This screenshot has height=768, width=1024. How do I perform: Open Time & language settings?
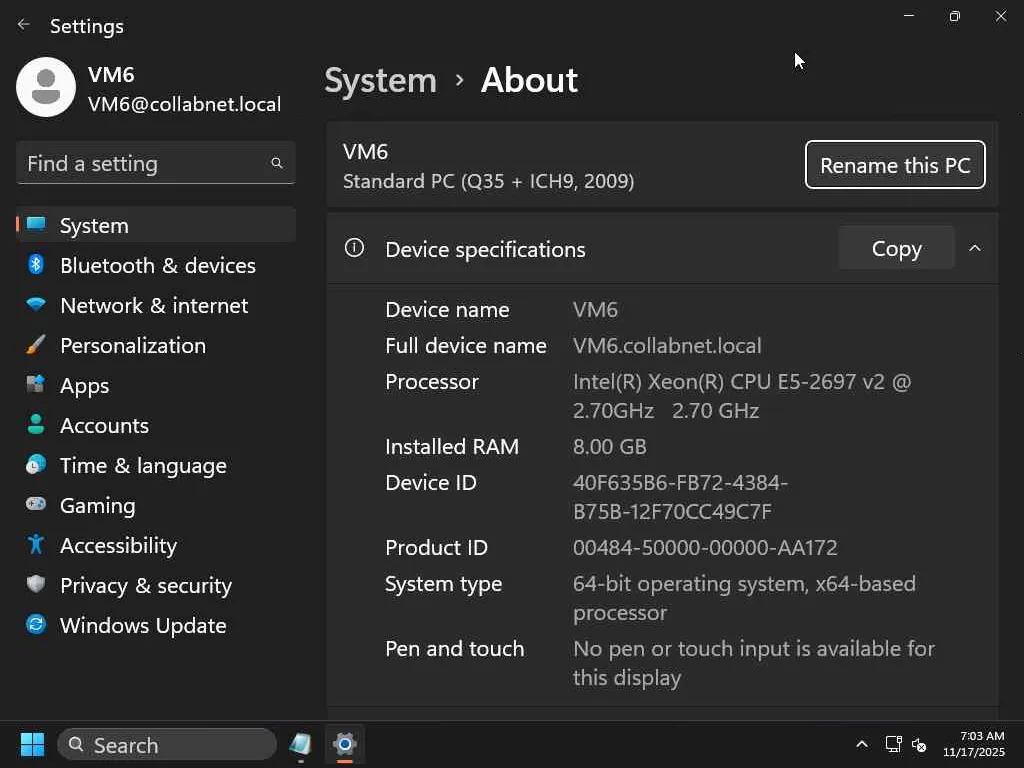pos(143,465)
